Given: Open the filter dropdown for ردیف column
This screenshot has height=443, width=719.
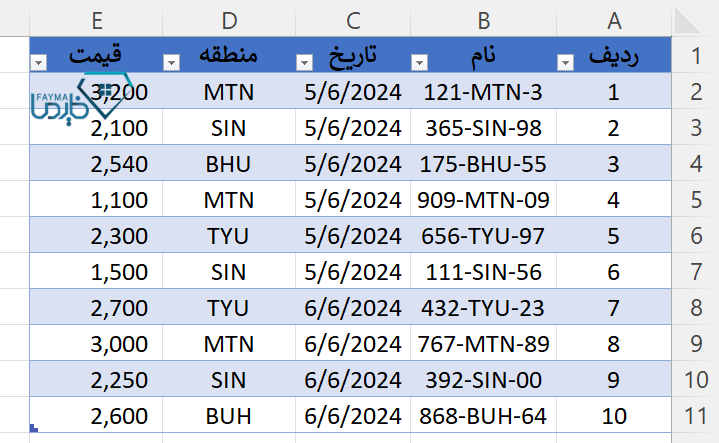Looking at the screenshot, I should [x=565, y=62].
